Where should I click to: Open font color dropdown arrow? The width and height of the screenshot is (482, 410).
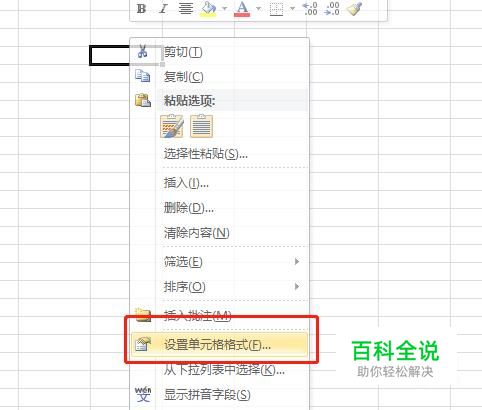(258, 8)
